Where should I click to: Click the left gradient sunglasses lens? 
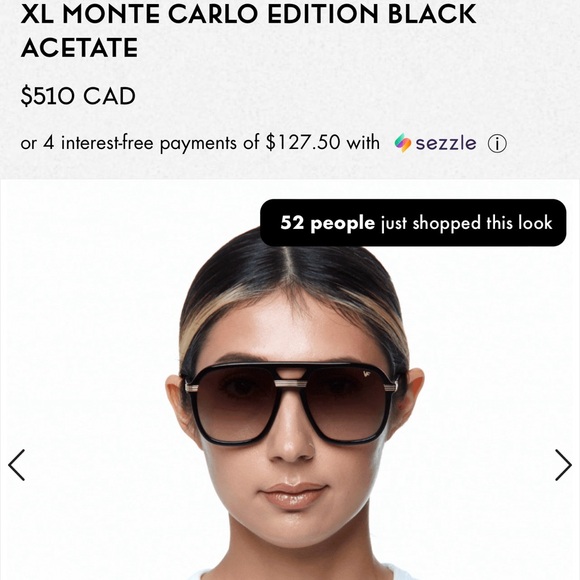236,404
